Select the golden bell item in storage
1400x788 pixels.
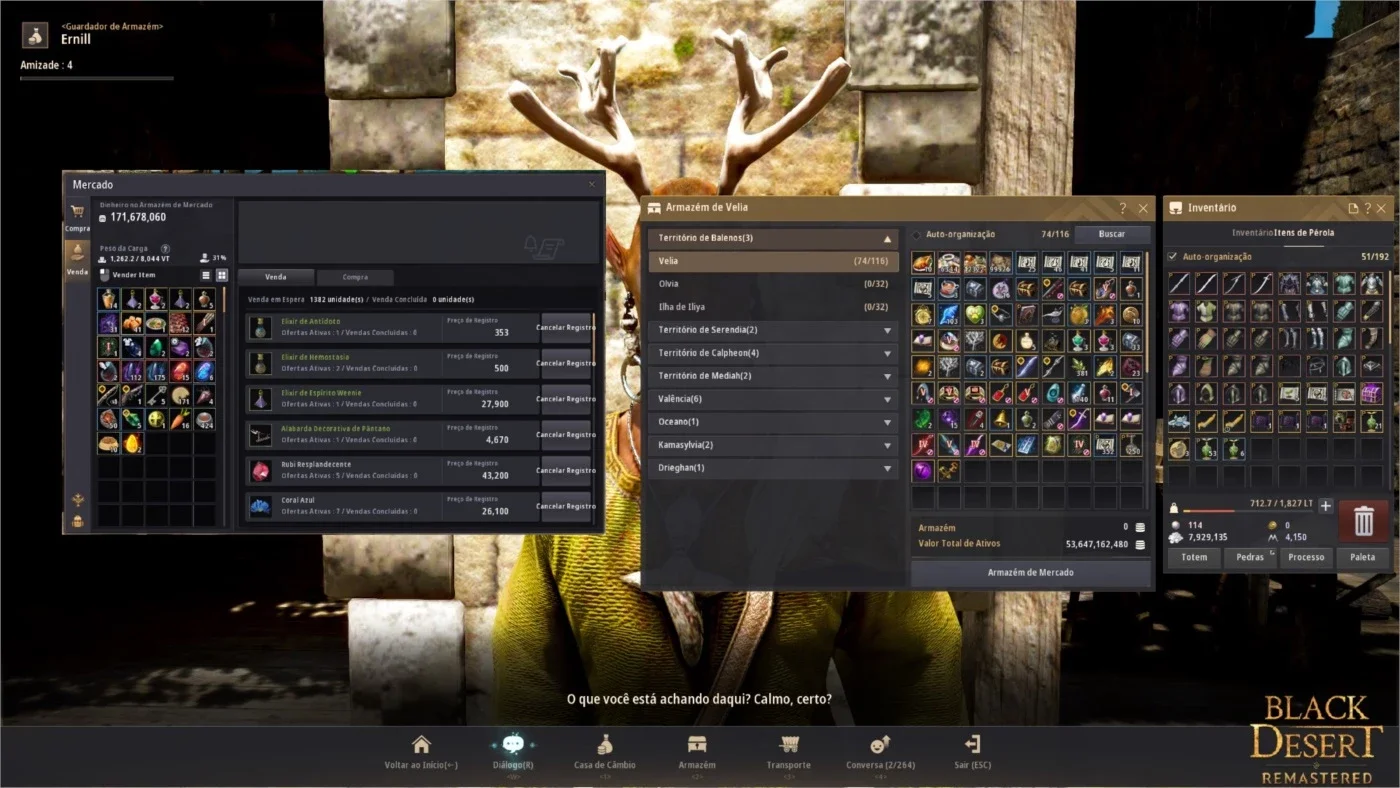(1001, 420)
